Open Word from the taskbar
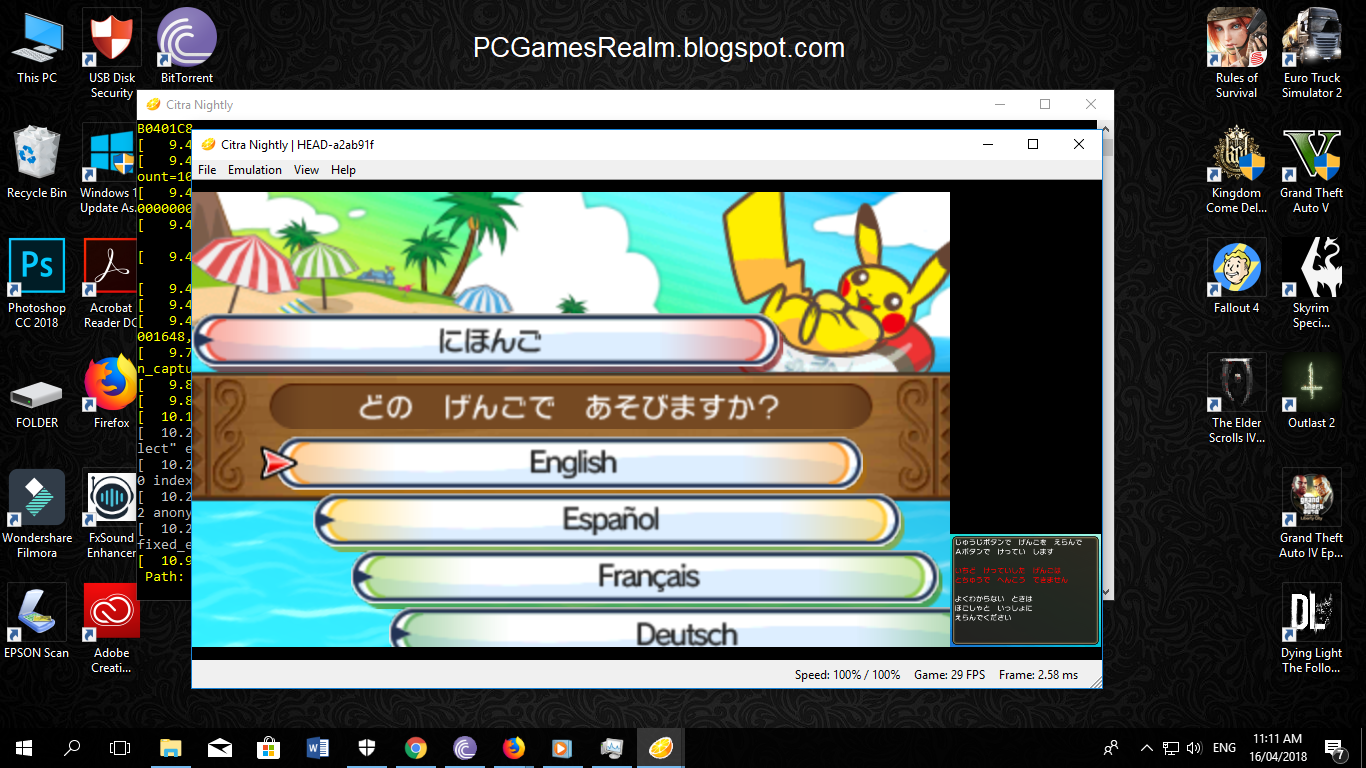The height and width of the screenshot is (768, 1366). click(x=318, y=747)
